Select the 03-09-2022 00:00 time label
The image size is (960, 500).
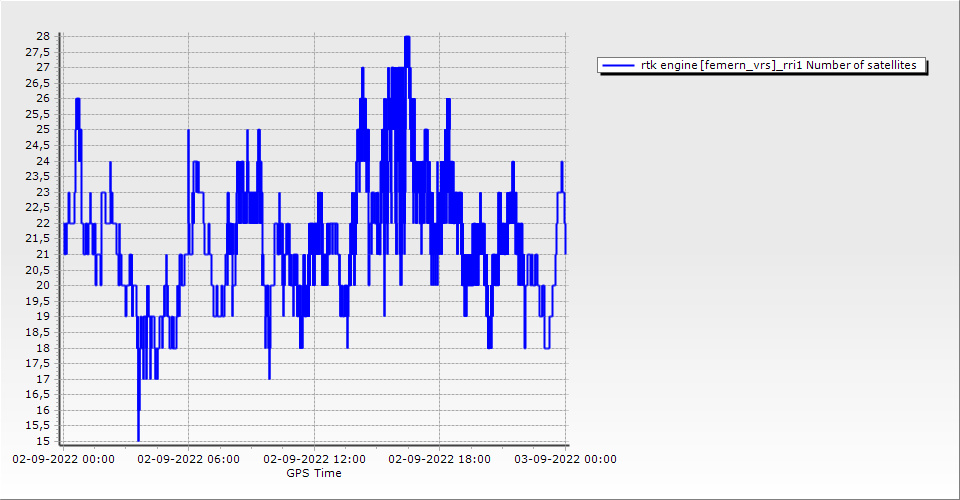pyautogui.click(x=565, y=459)
